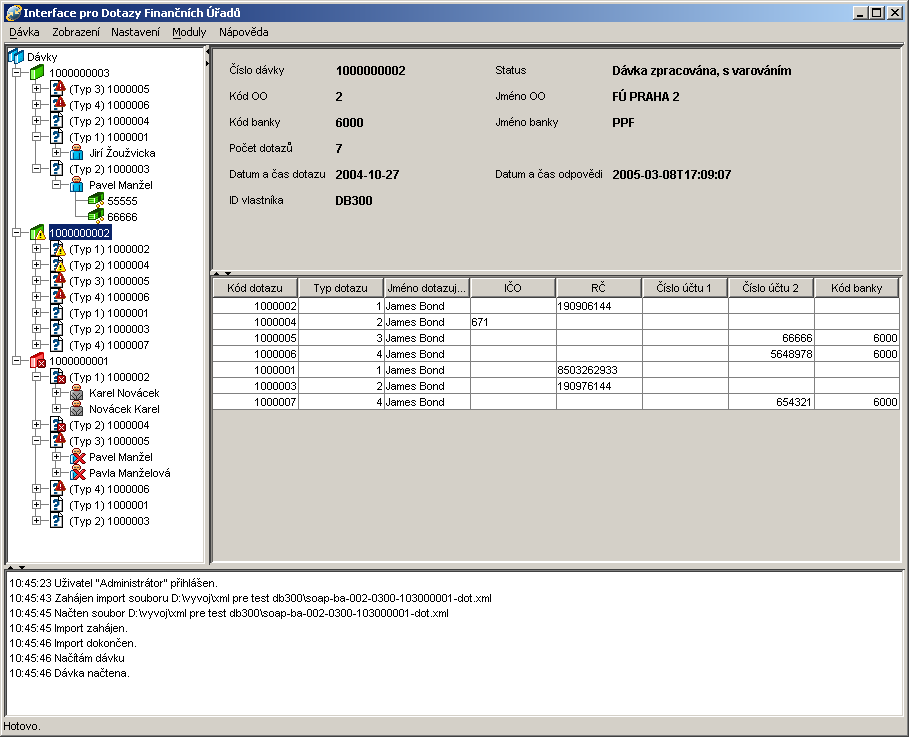Expand the Novácek Karel node

coord(56,409)
